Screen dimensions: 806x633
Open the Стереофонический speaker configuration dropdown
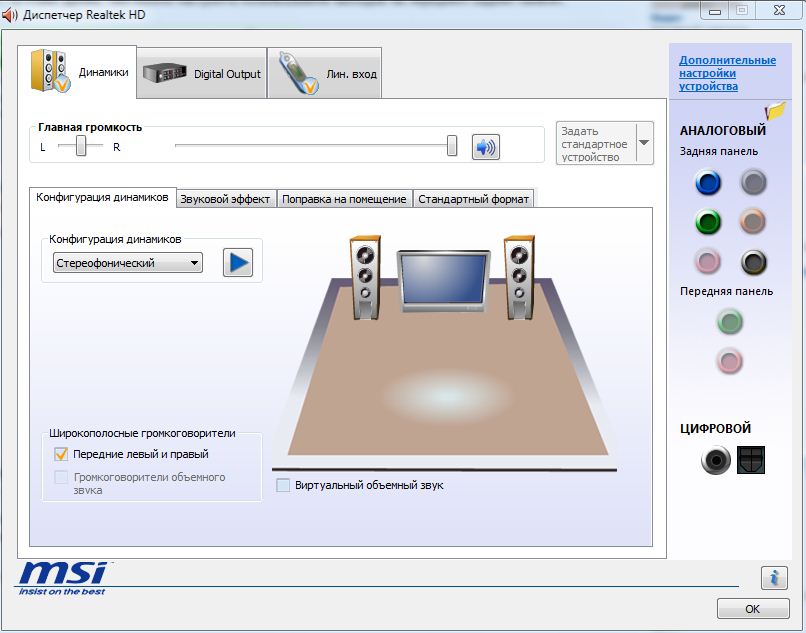click(x=127, y=263)
